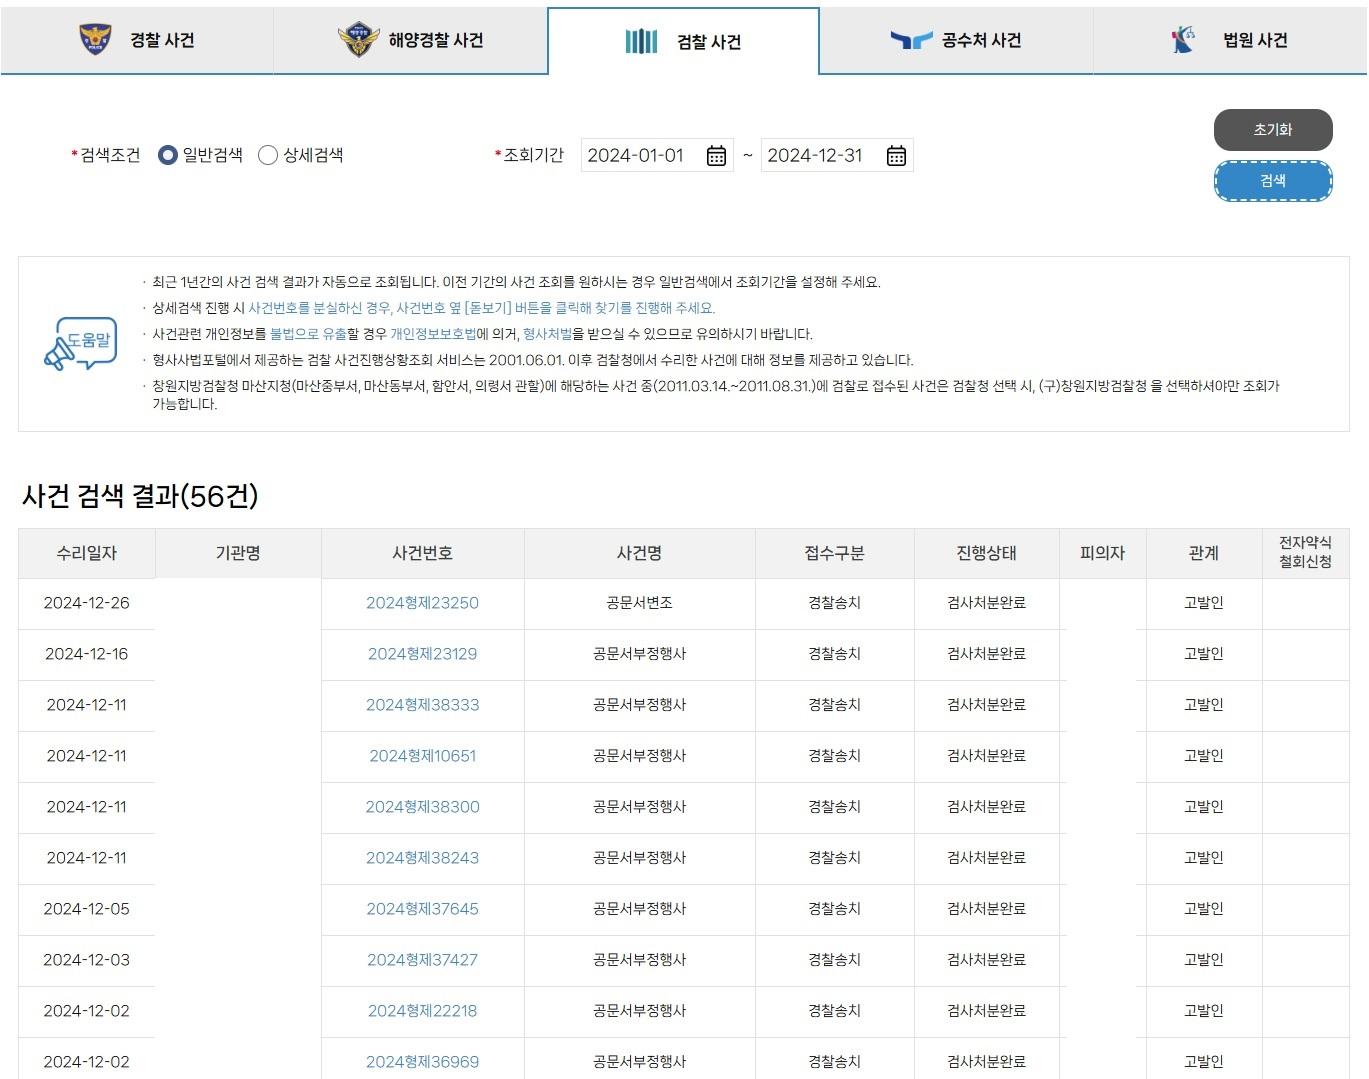Click 검사처분완료 in the 2024형제37645 row
The width and height of the screenshot is (1369, 1079).
click(x=986, y=909)
